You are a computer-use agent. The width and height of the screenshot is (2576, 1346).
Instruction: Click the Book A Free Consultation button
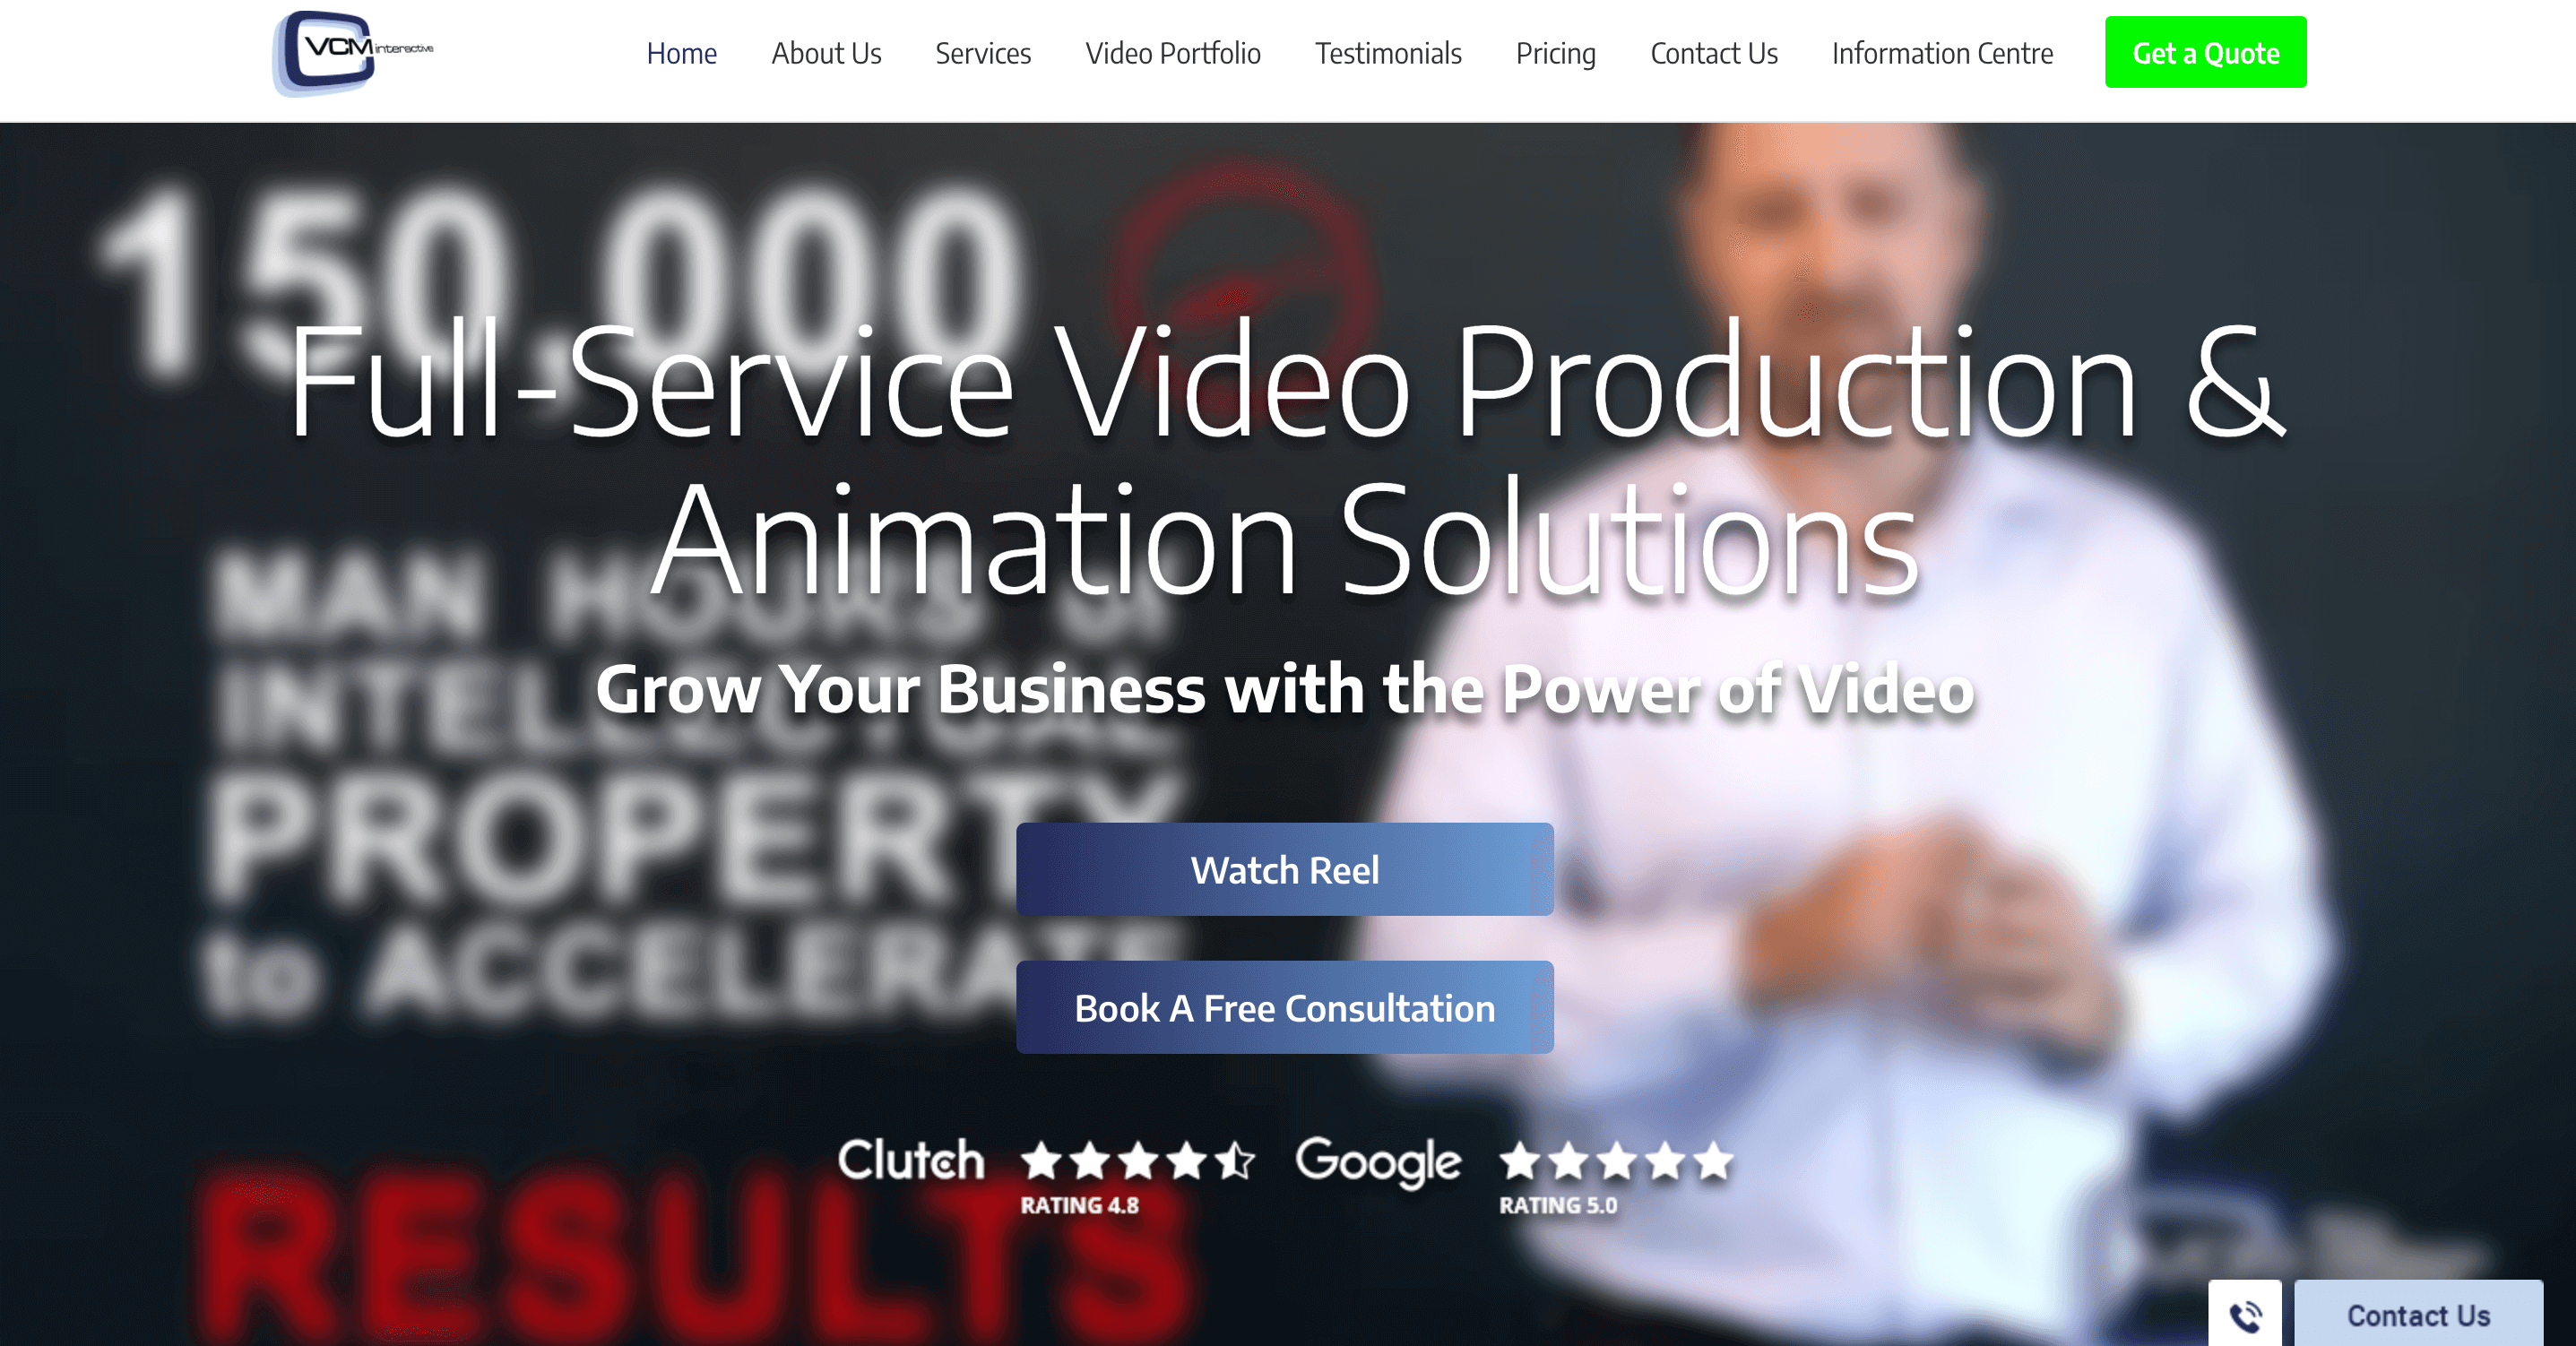point(1286,1005)
